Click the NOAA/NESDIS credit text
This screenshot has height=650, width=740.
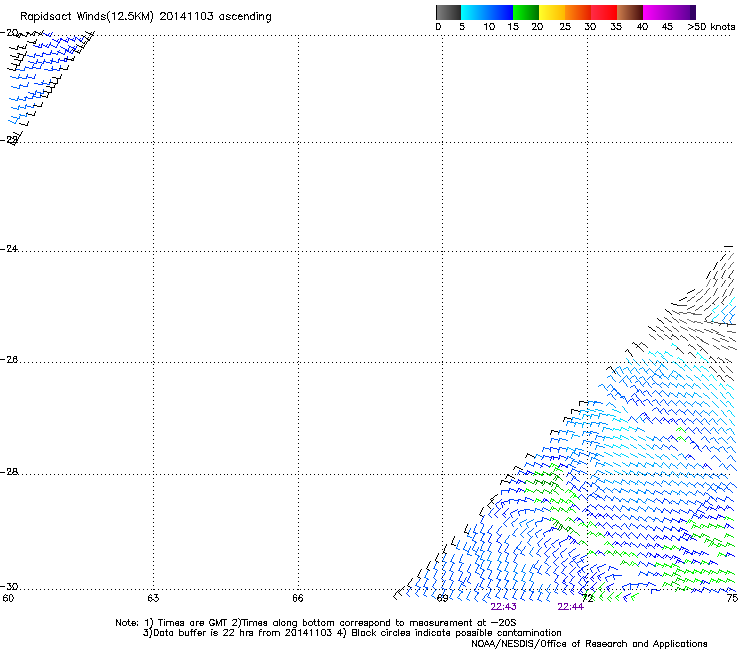[x=589, y=643]
